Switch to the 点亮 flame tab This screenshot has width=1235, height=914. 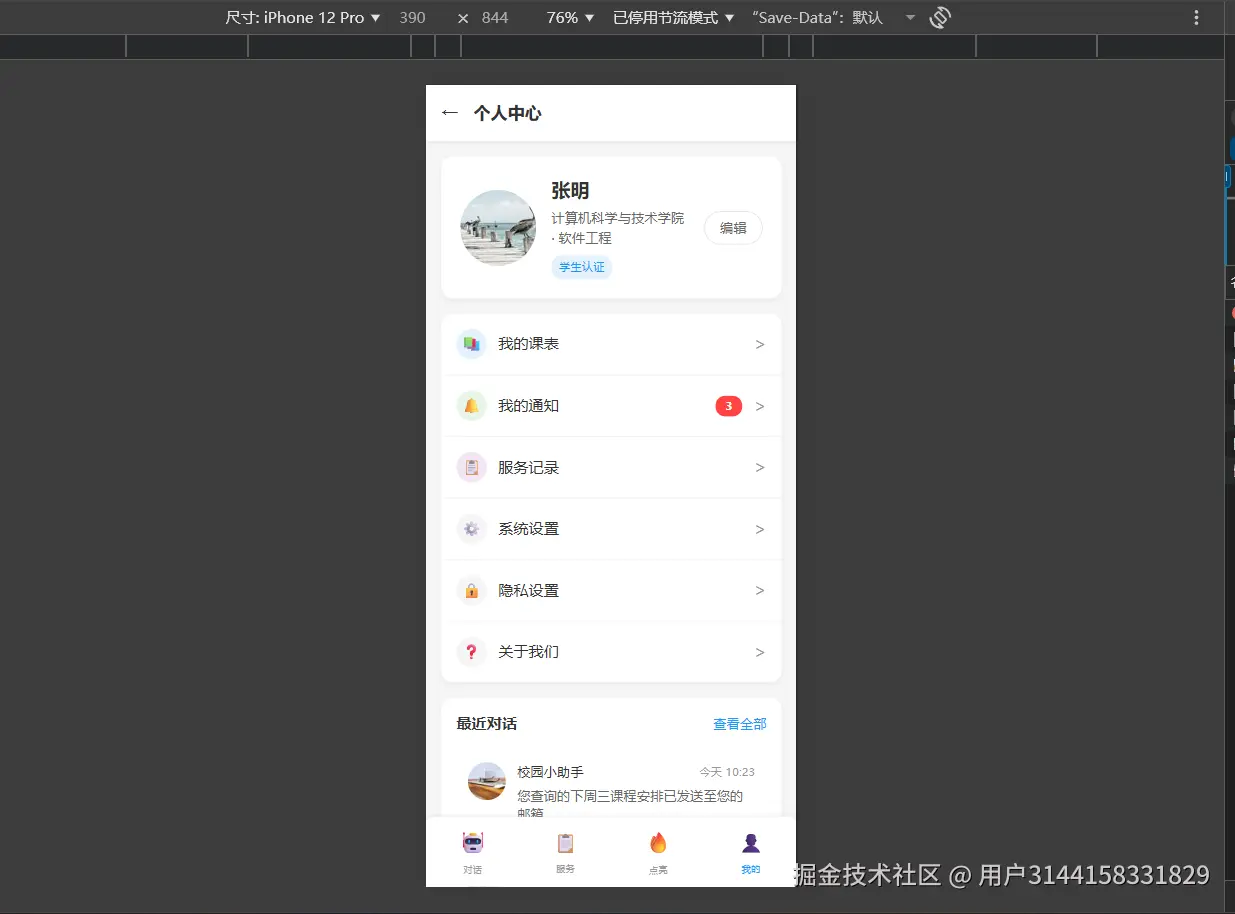658,853
